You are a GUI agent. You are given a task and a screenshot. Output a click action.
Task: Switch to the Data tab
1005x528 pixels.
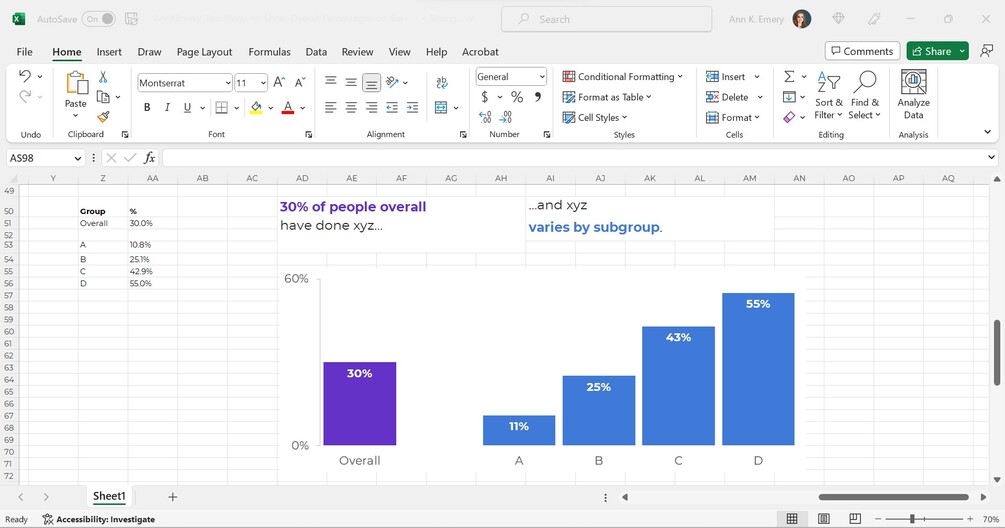coord(316,52)
